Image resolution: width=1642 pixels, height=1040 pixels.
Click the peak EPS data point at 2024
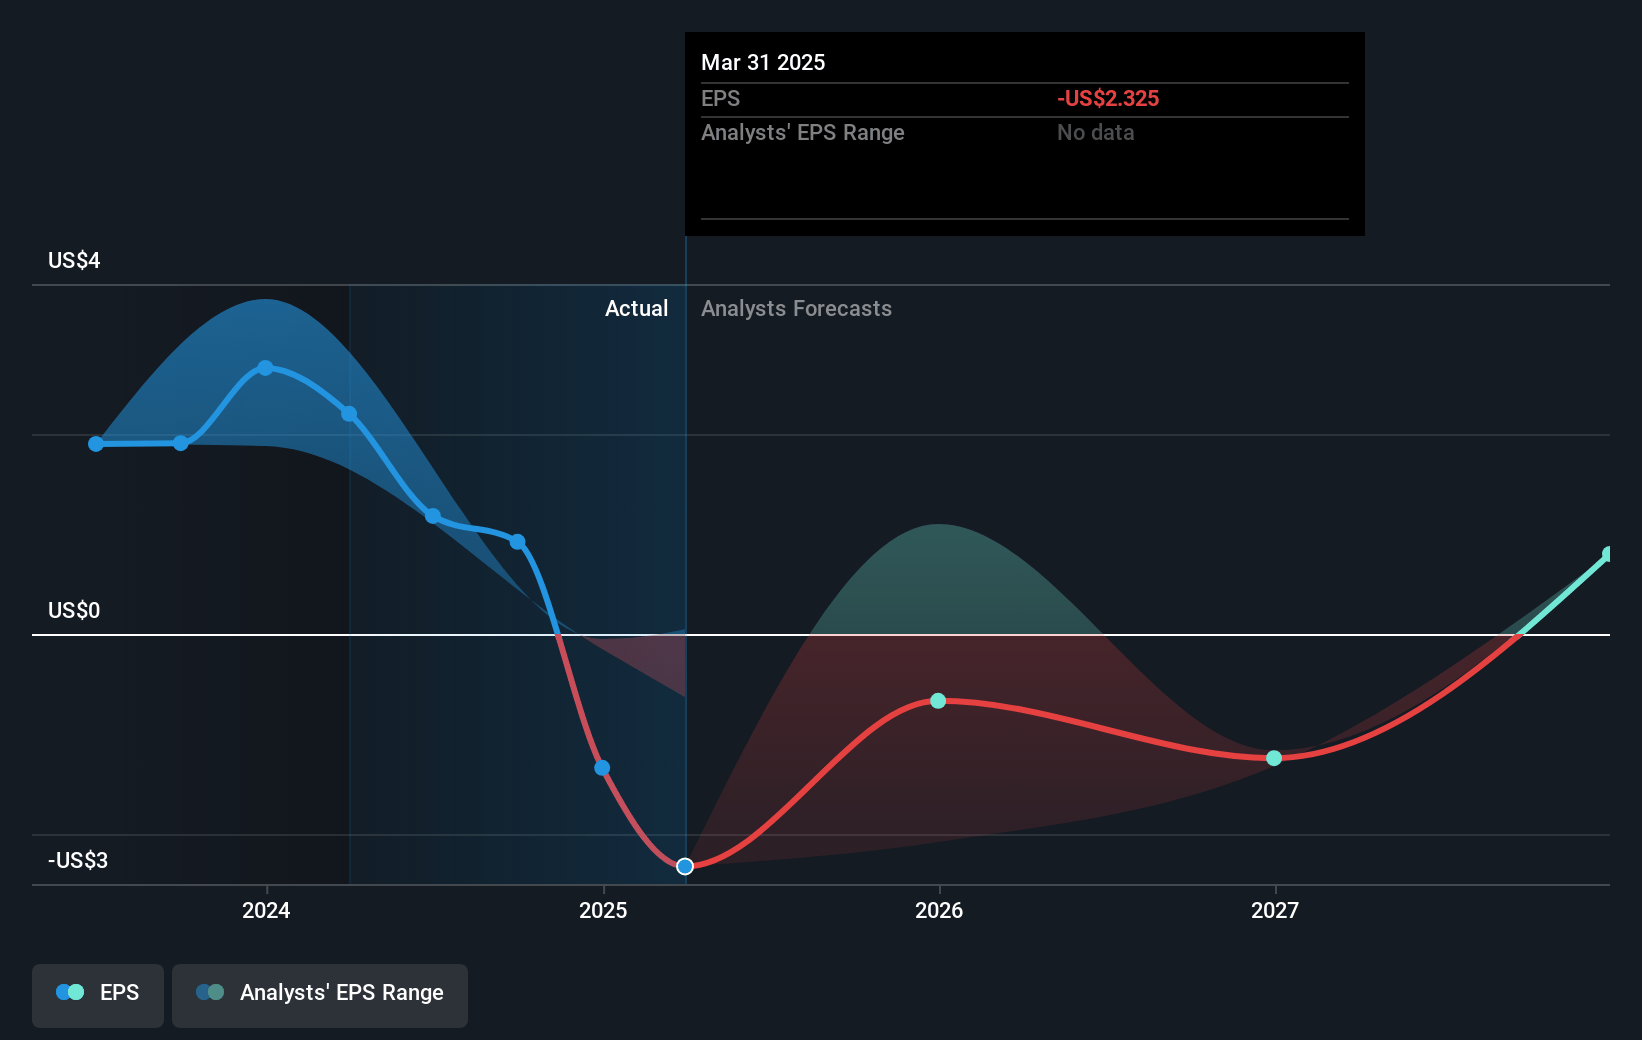tap(265, 368)
